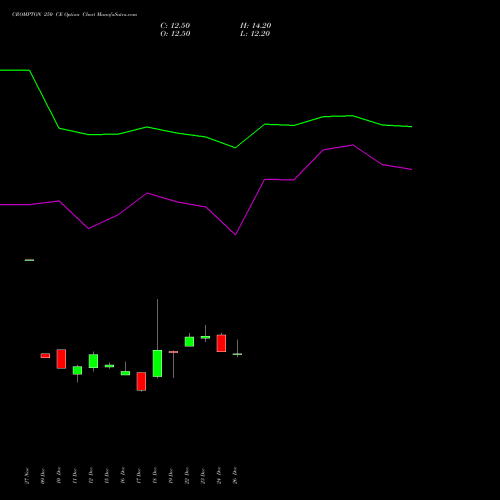This screenshot has height=500, width=500.
Task: Select the green 11 Dec candlestick
Action: pos(77,374)
